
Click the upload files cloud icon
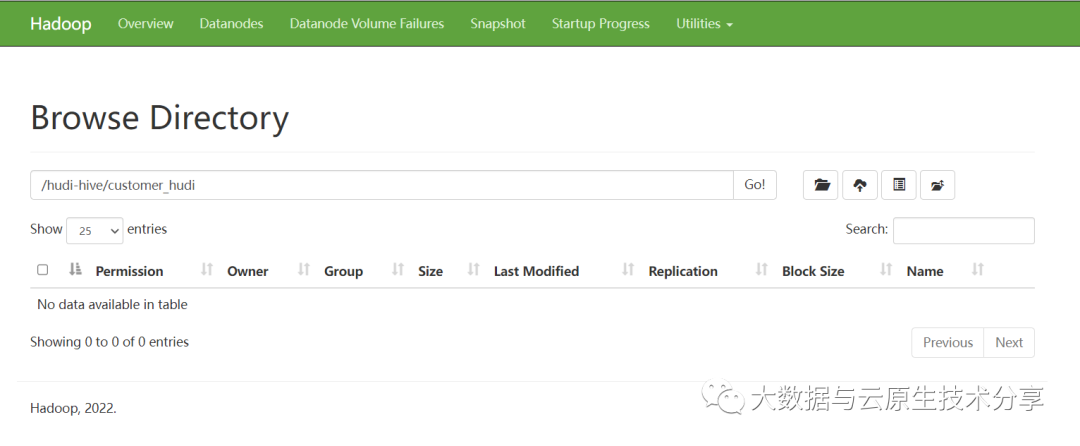pos(860,185)
